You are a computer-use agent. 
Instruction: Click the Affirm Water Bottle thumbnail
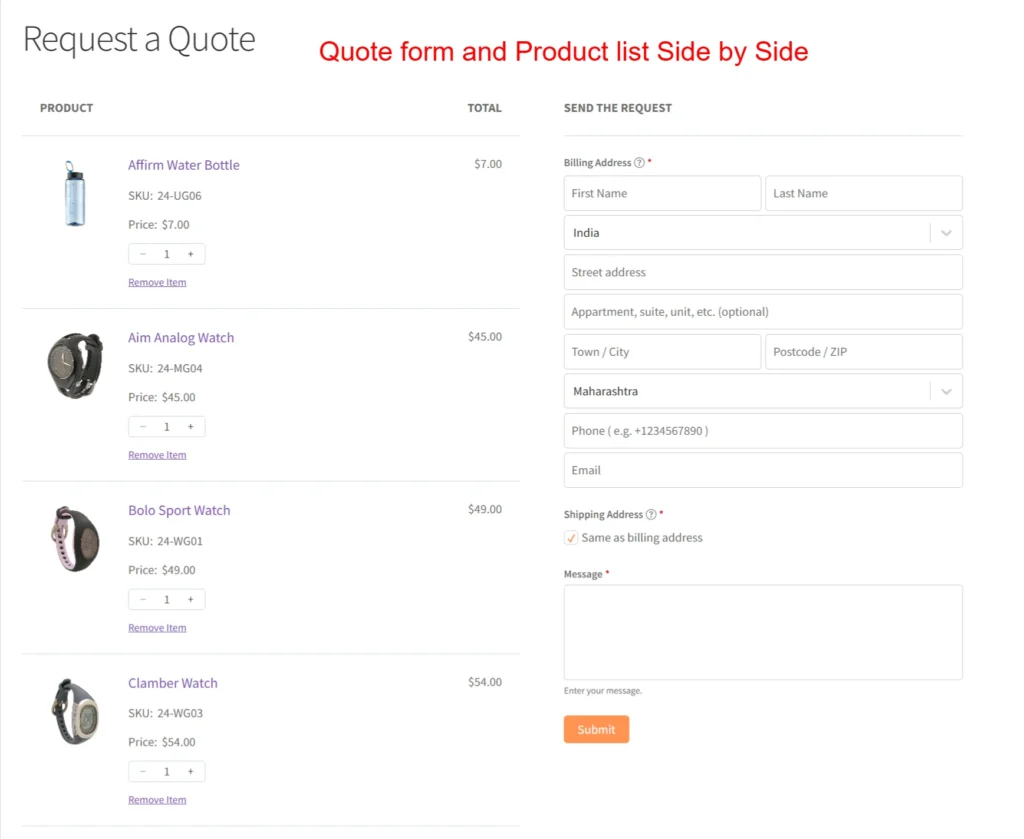tap(75, 193)
